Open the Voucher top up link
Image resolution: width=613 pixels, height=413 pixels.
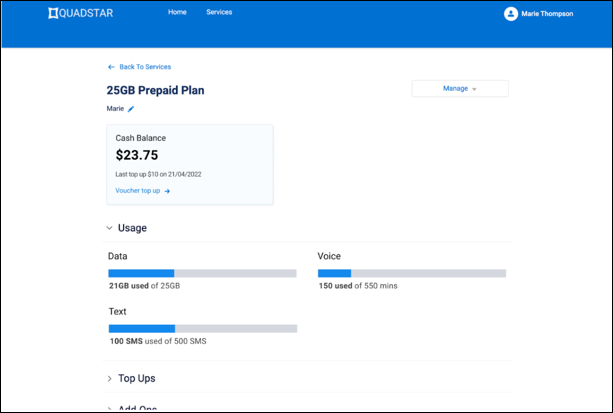pyautogui.click(x=138, y=191)
